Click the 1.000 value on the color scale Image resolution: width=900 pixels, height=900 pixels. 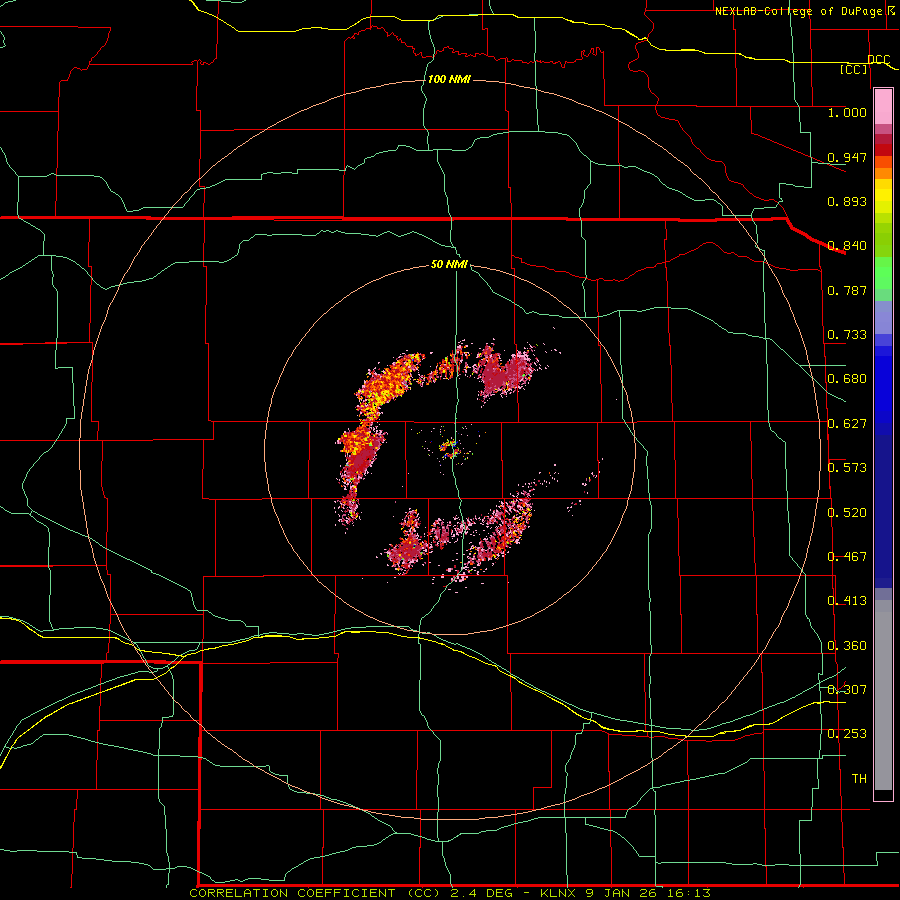tap(847, 112)
